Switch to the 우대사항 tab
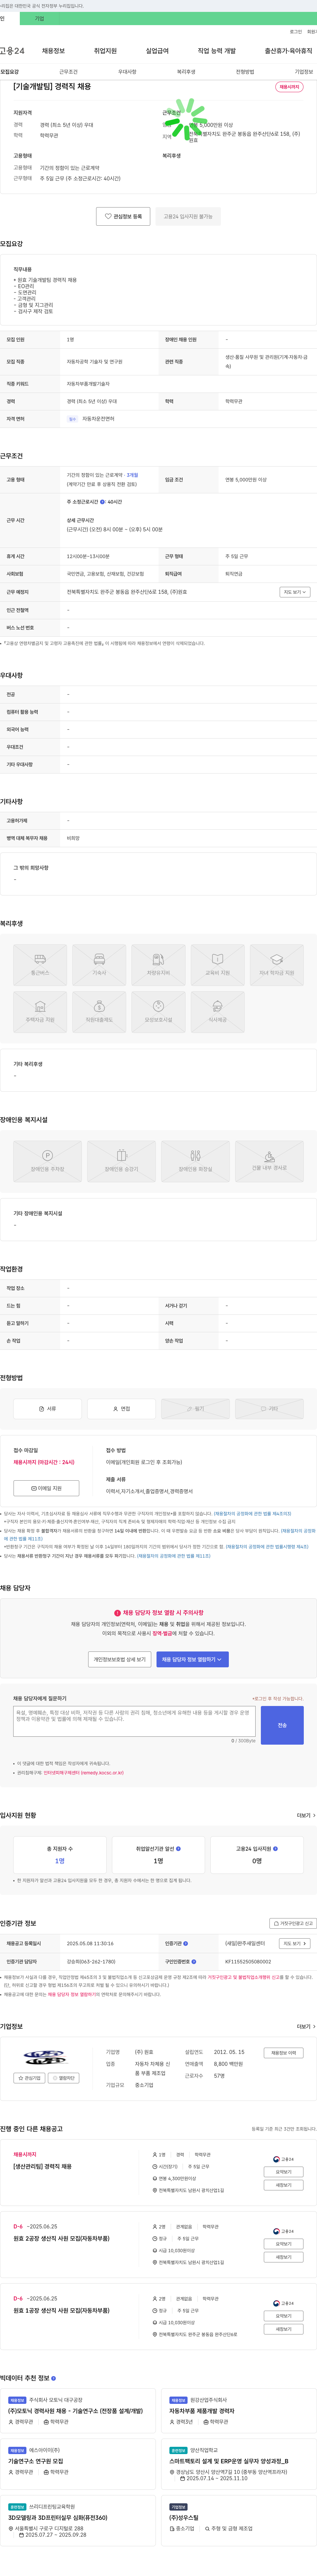 (127, 72)
